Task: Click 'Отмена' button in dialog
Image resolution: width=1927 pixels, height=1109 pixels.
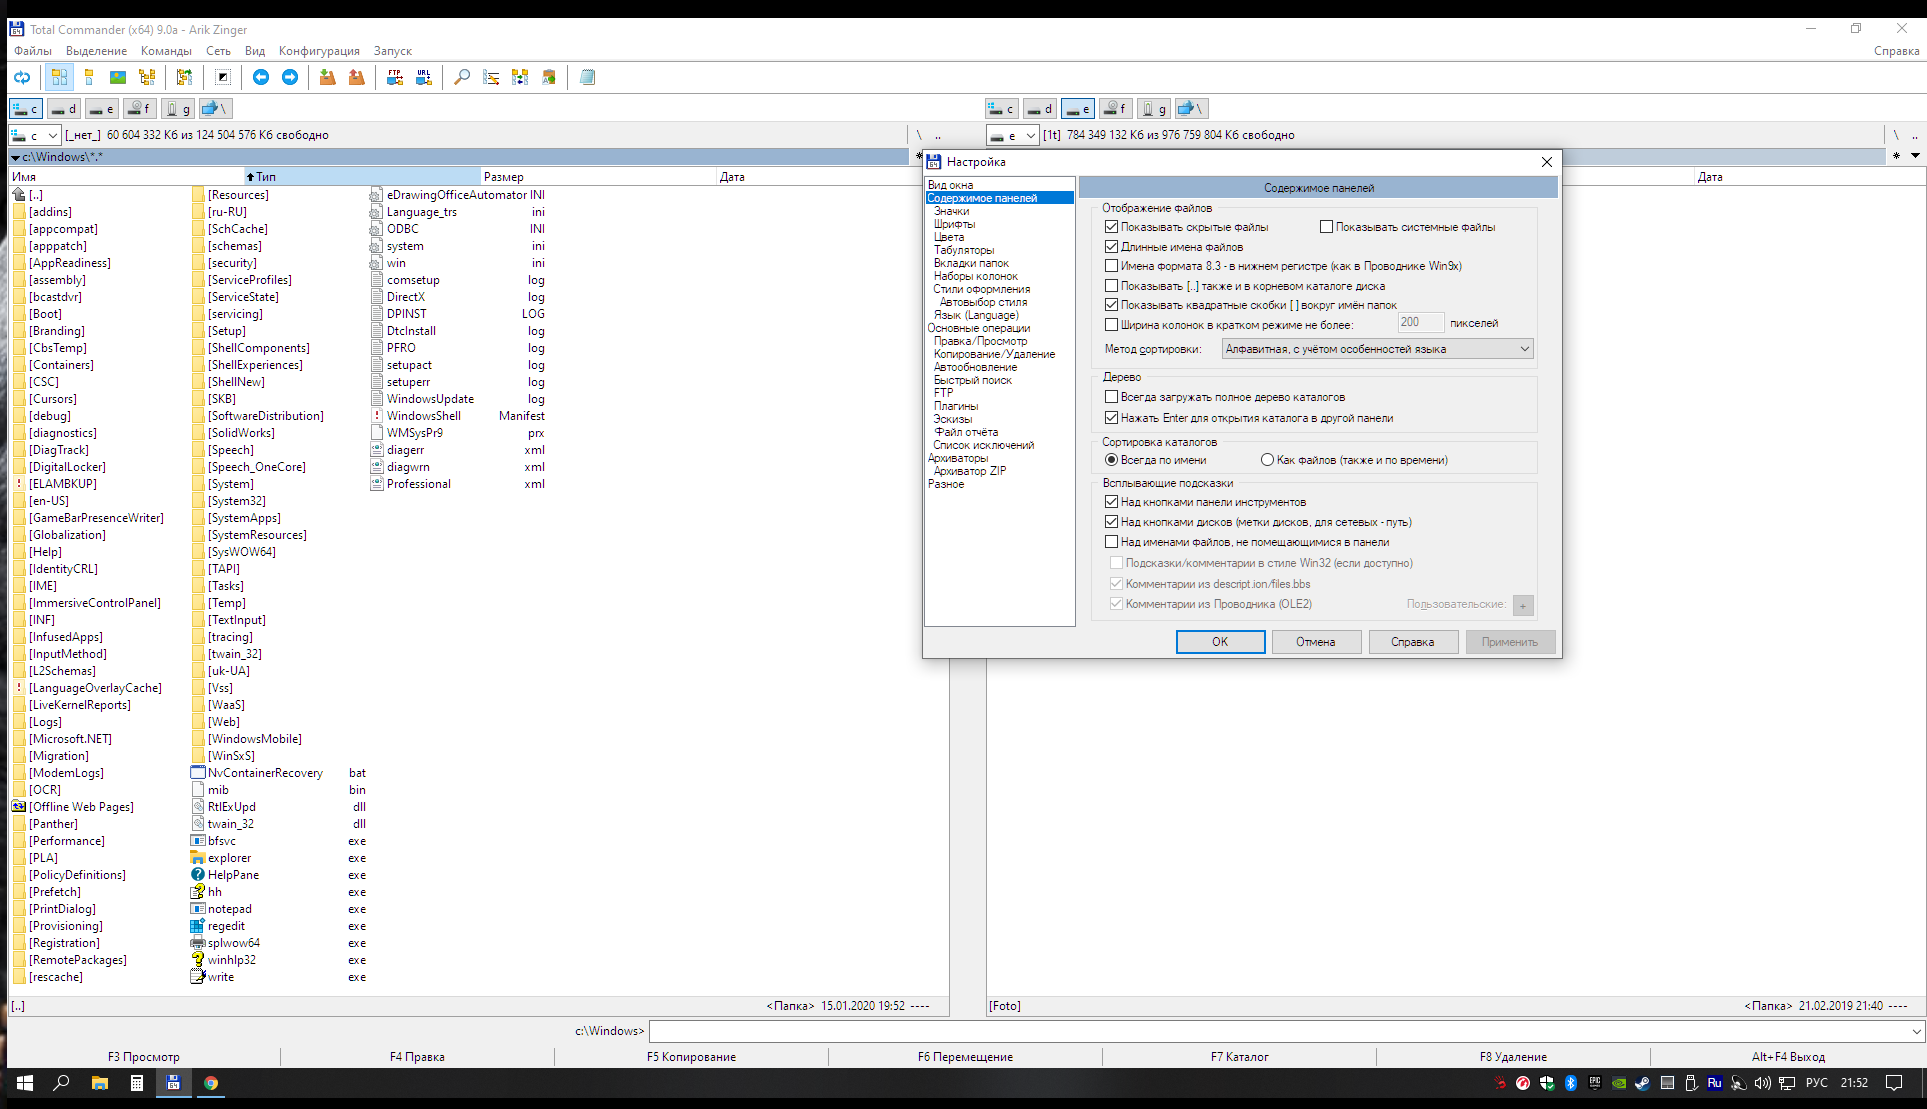Action: [1316, 642]
